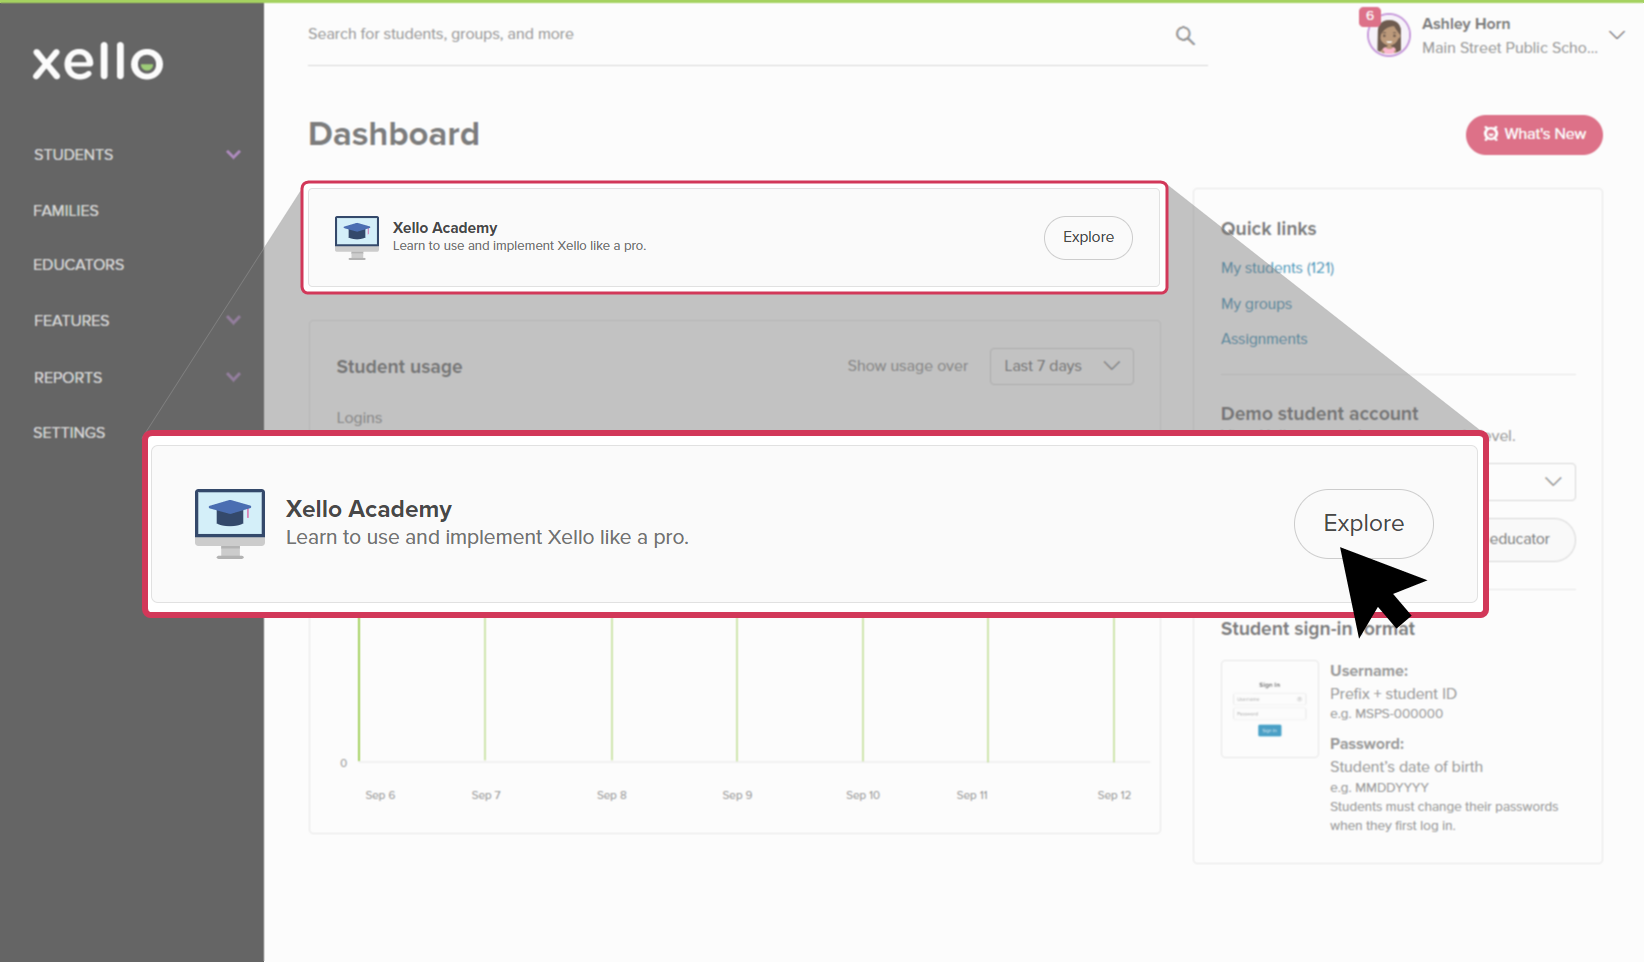
Task: Click the large Explore button for Xello Academy
Action: click(1362, 523)
